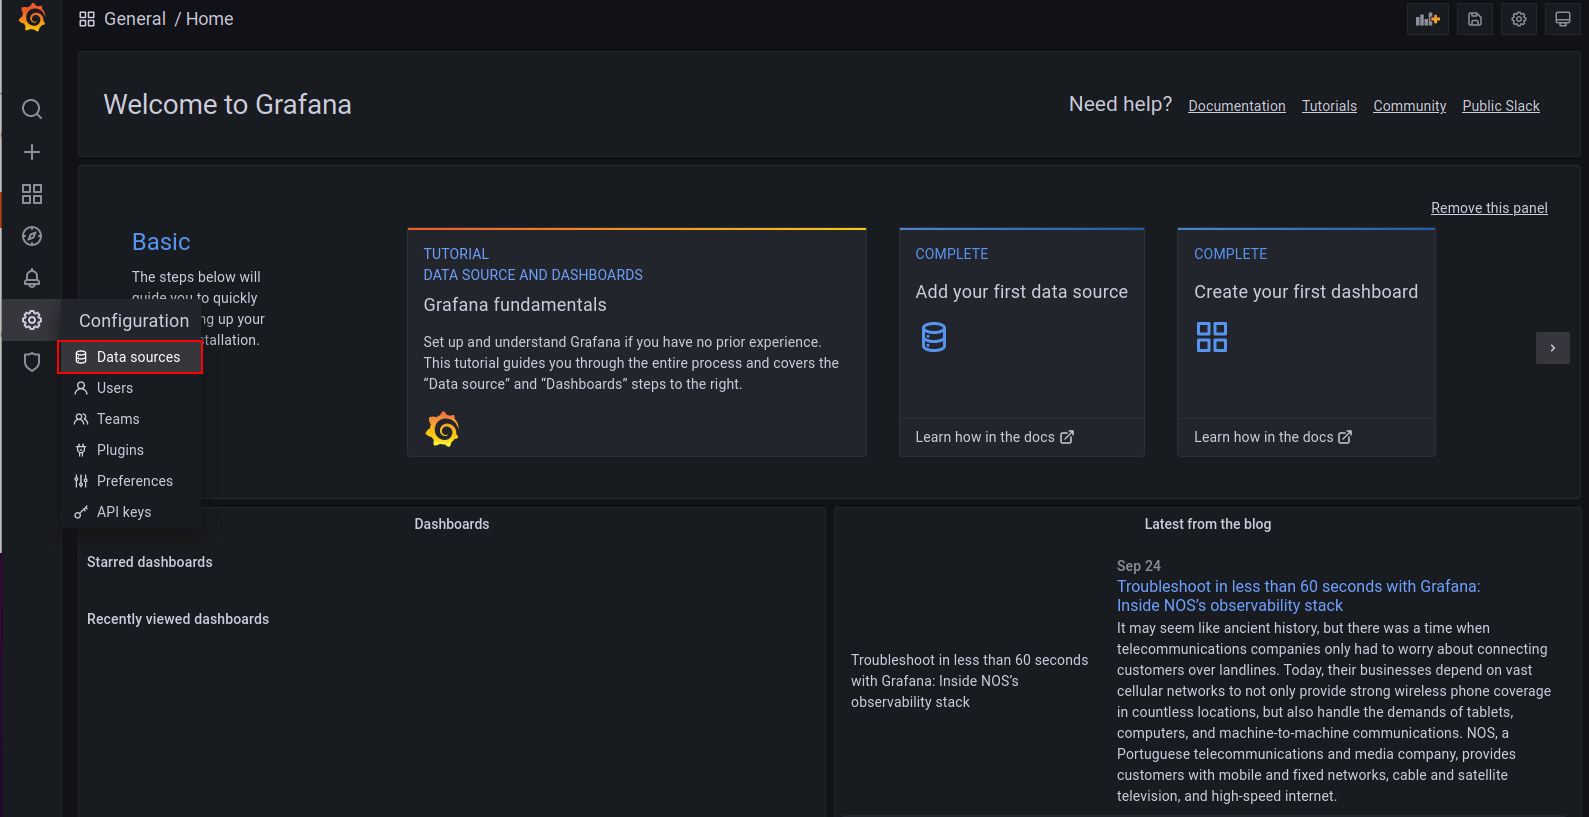Click the dashboard grid icon on dashboard card
This screenshot has height=817, width=1589.
(1212, 337)
